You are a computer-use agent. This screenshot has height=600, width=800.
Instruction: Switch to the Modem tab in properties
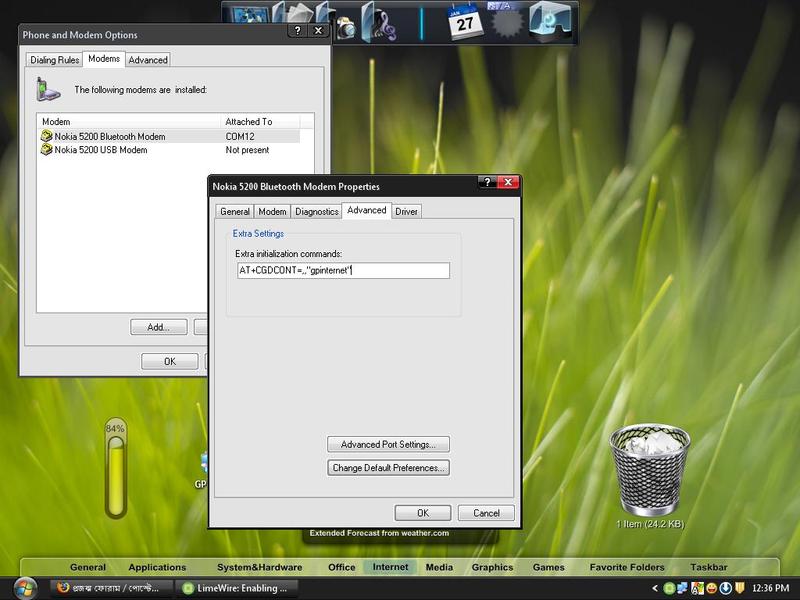coord(272,211)
